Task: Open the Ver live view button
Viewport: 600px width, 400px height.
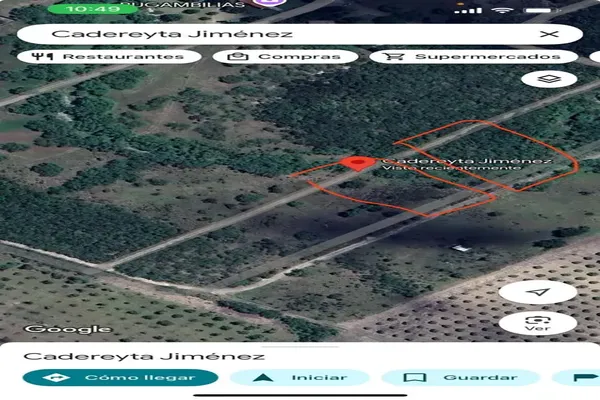Action: point(538,323)
